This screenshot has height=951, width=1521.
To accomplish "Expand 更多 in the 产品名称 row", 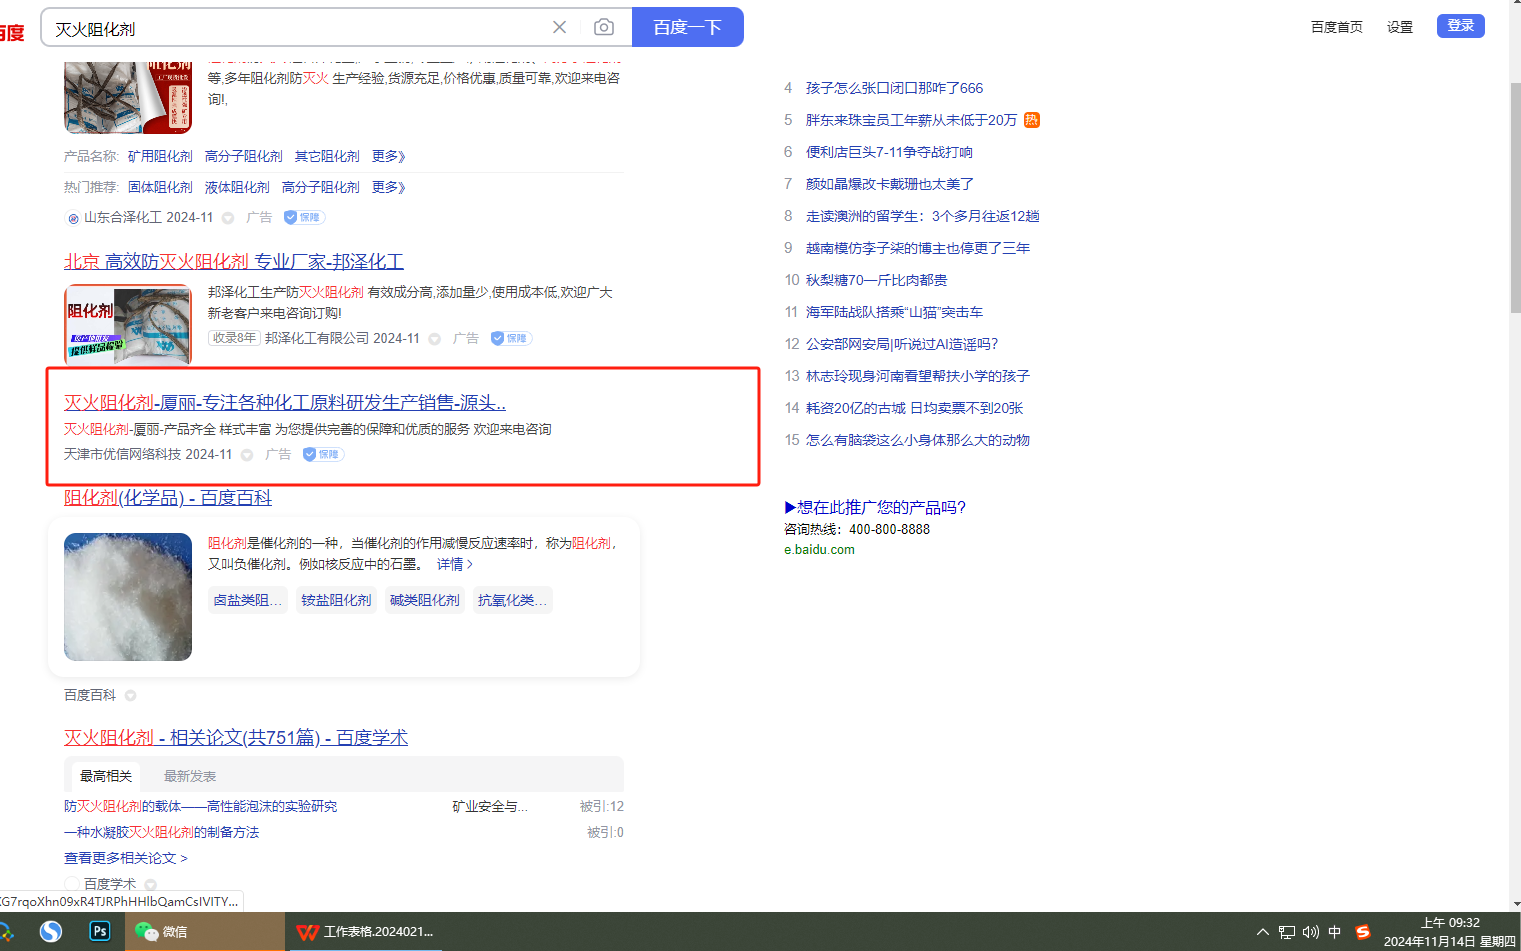I will [389, 156].
